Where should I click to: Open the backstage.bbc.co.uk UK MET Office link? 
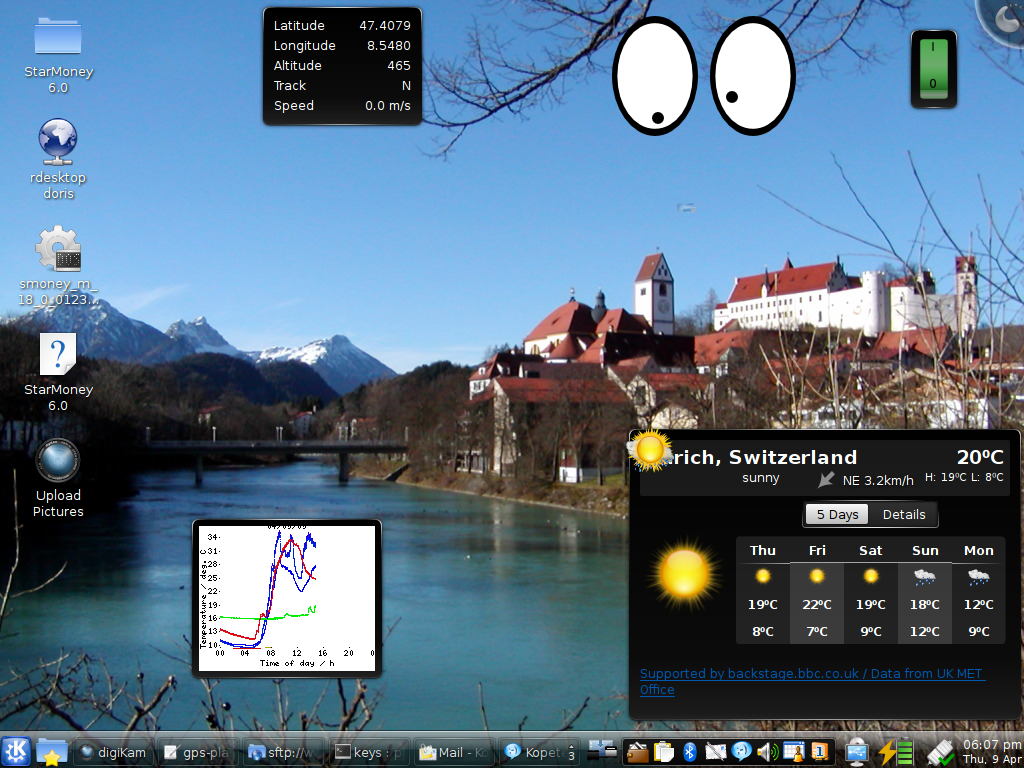tap(812, 681)
